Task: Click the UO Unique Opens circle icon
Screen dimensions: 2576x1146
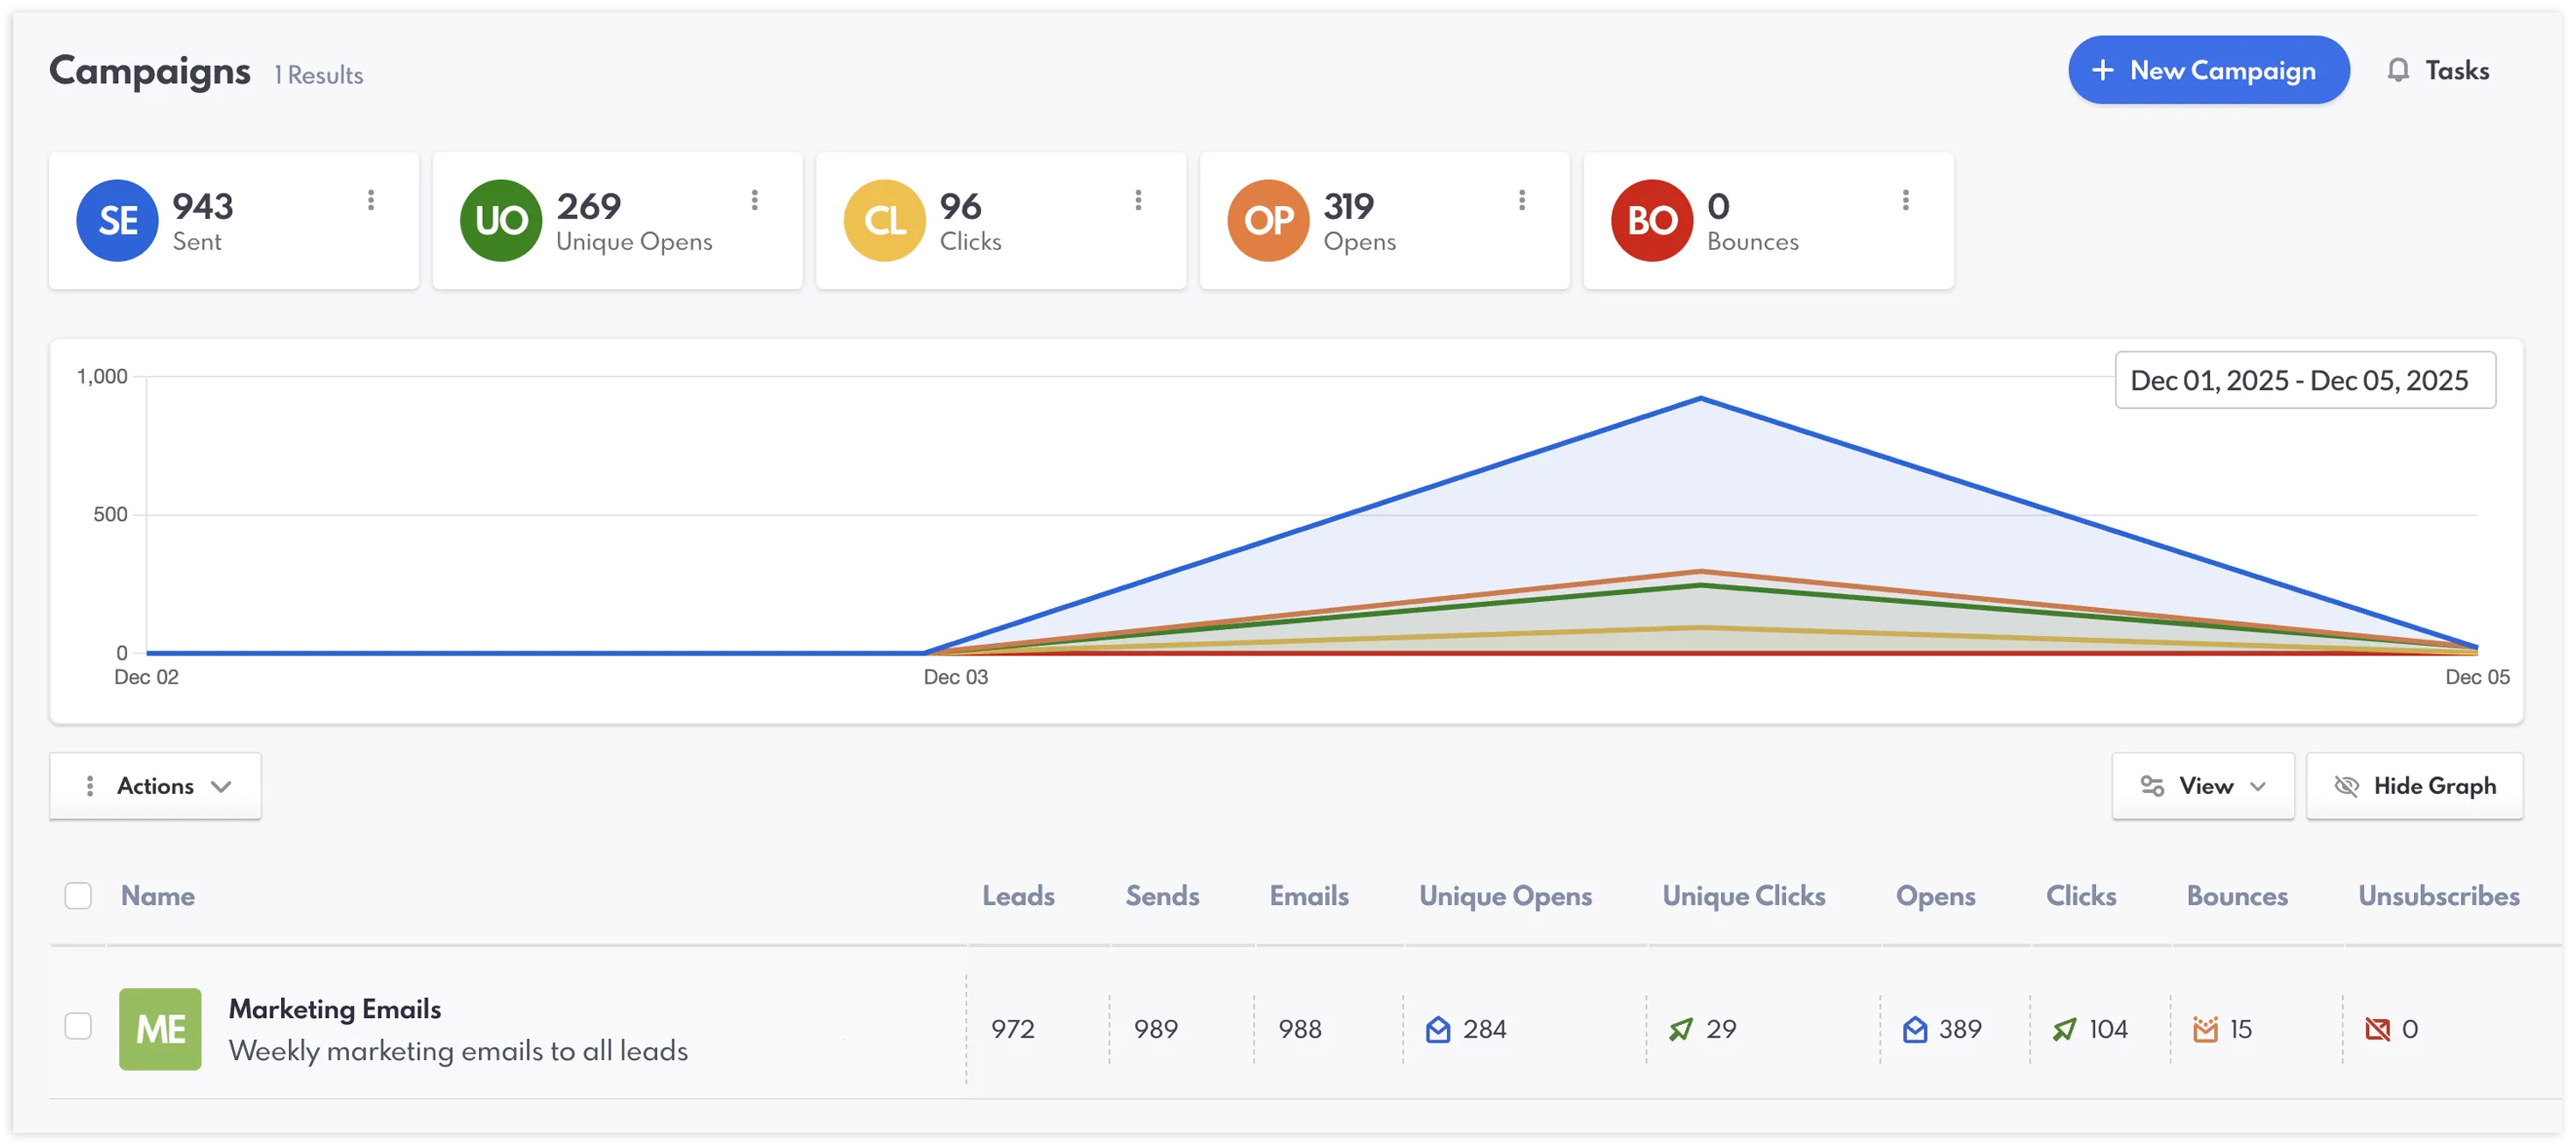Action: click(x=500, y=220)
